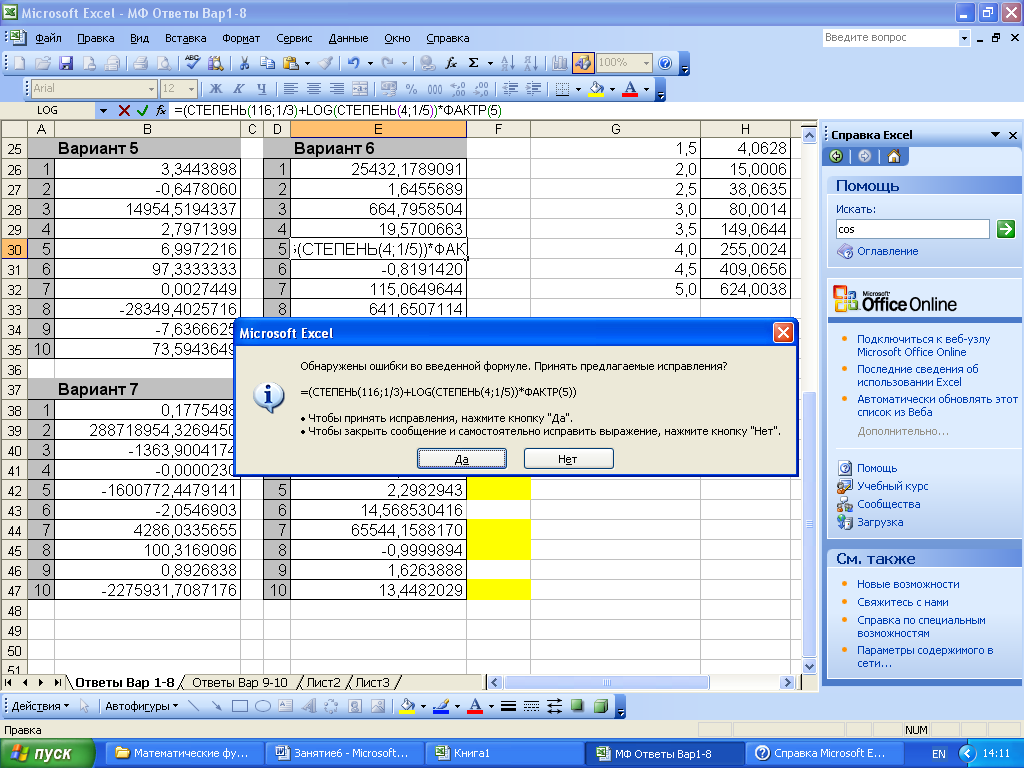Click the yellow Fill Color swatch in Formatting toolbar

[596, 89]
